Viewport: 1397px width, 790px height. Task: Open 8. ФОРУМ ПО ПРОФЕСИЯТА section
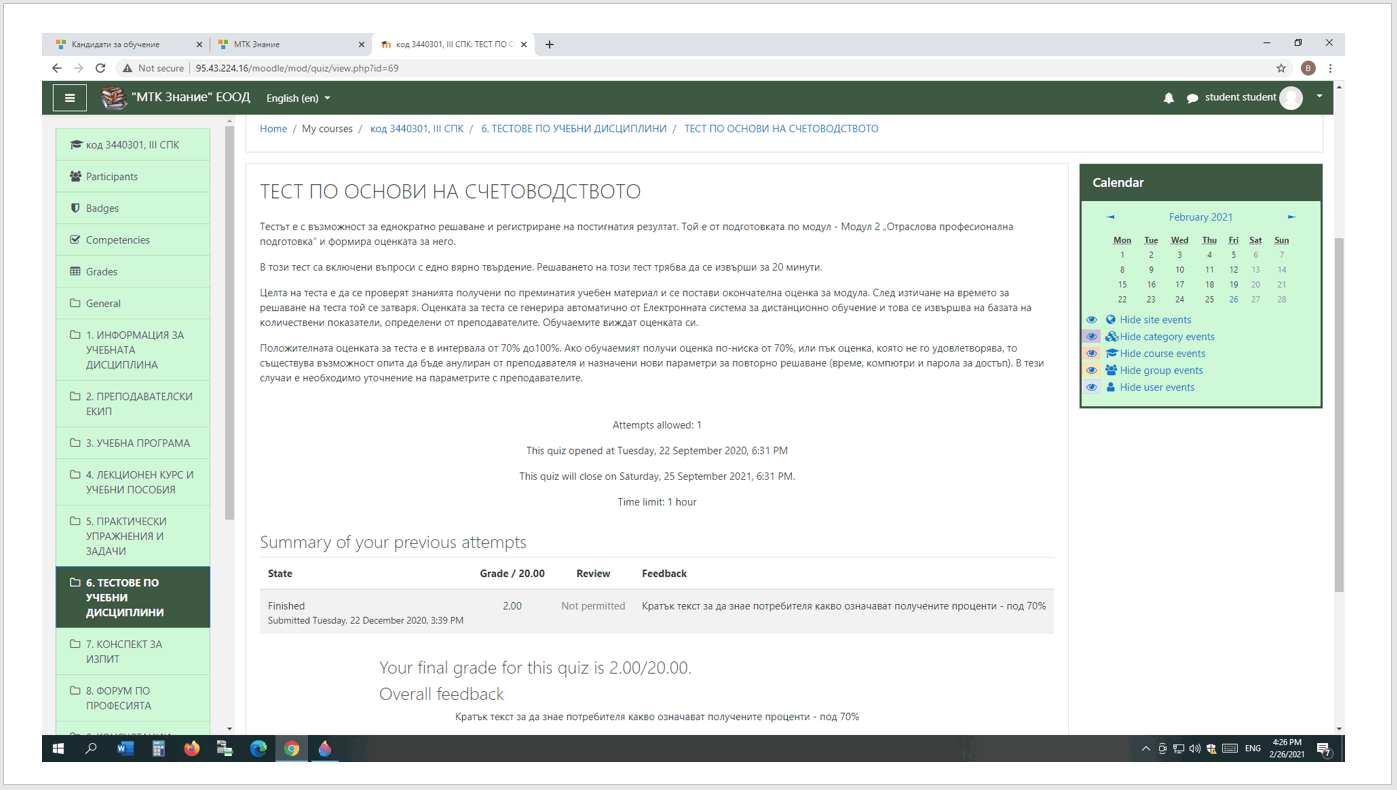(133, 698)
